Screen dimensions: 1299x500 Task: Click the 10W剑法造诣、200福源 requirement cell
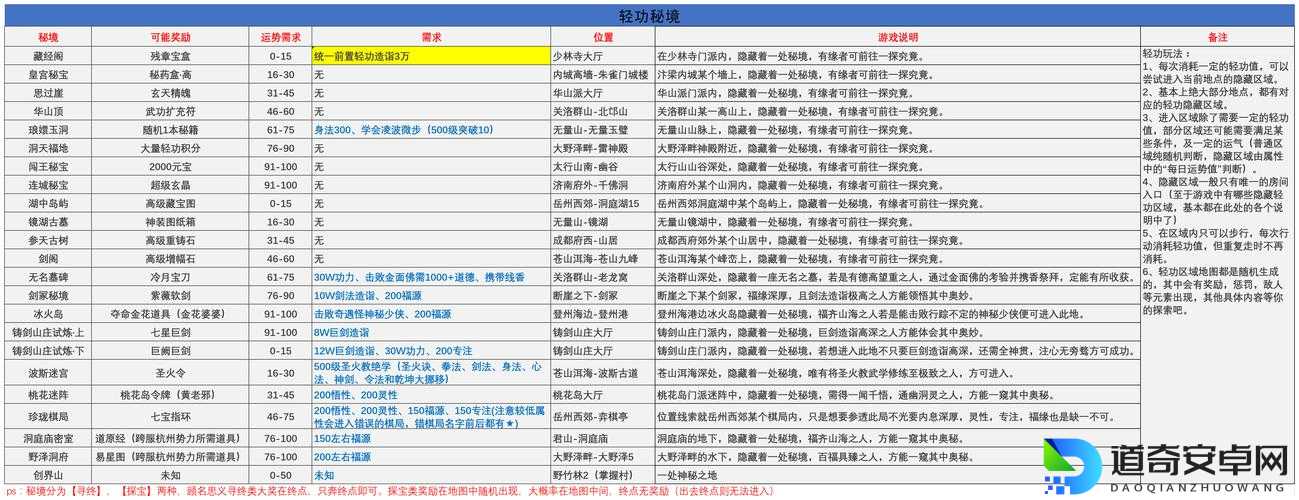[431, 295]
